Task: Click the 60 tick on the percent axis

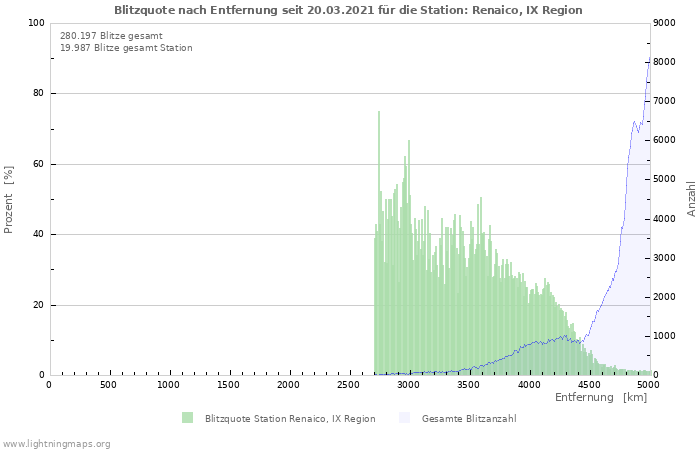Action: pyautogui.click(x=39, y=164)
